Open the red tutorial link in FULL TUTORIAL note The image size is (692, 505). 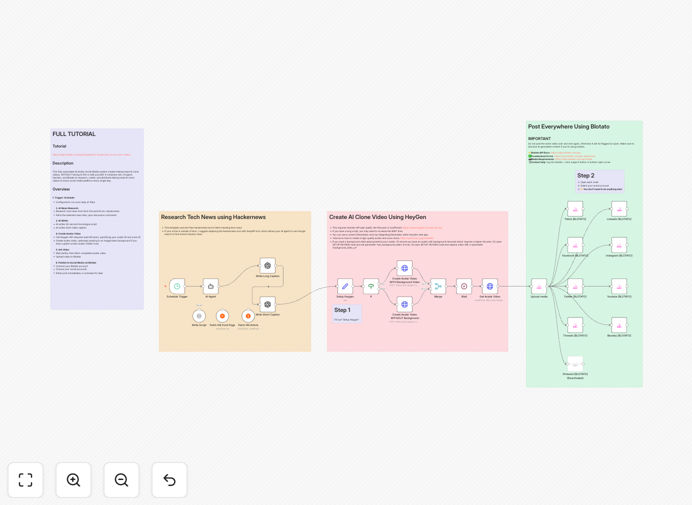click(x=92, y=155)
